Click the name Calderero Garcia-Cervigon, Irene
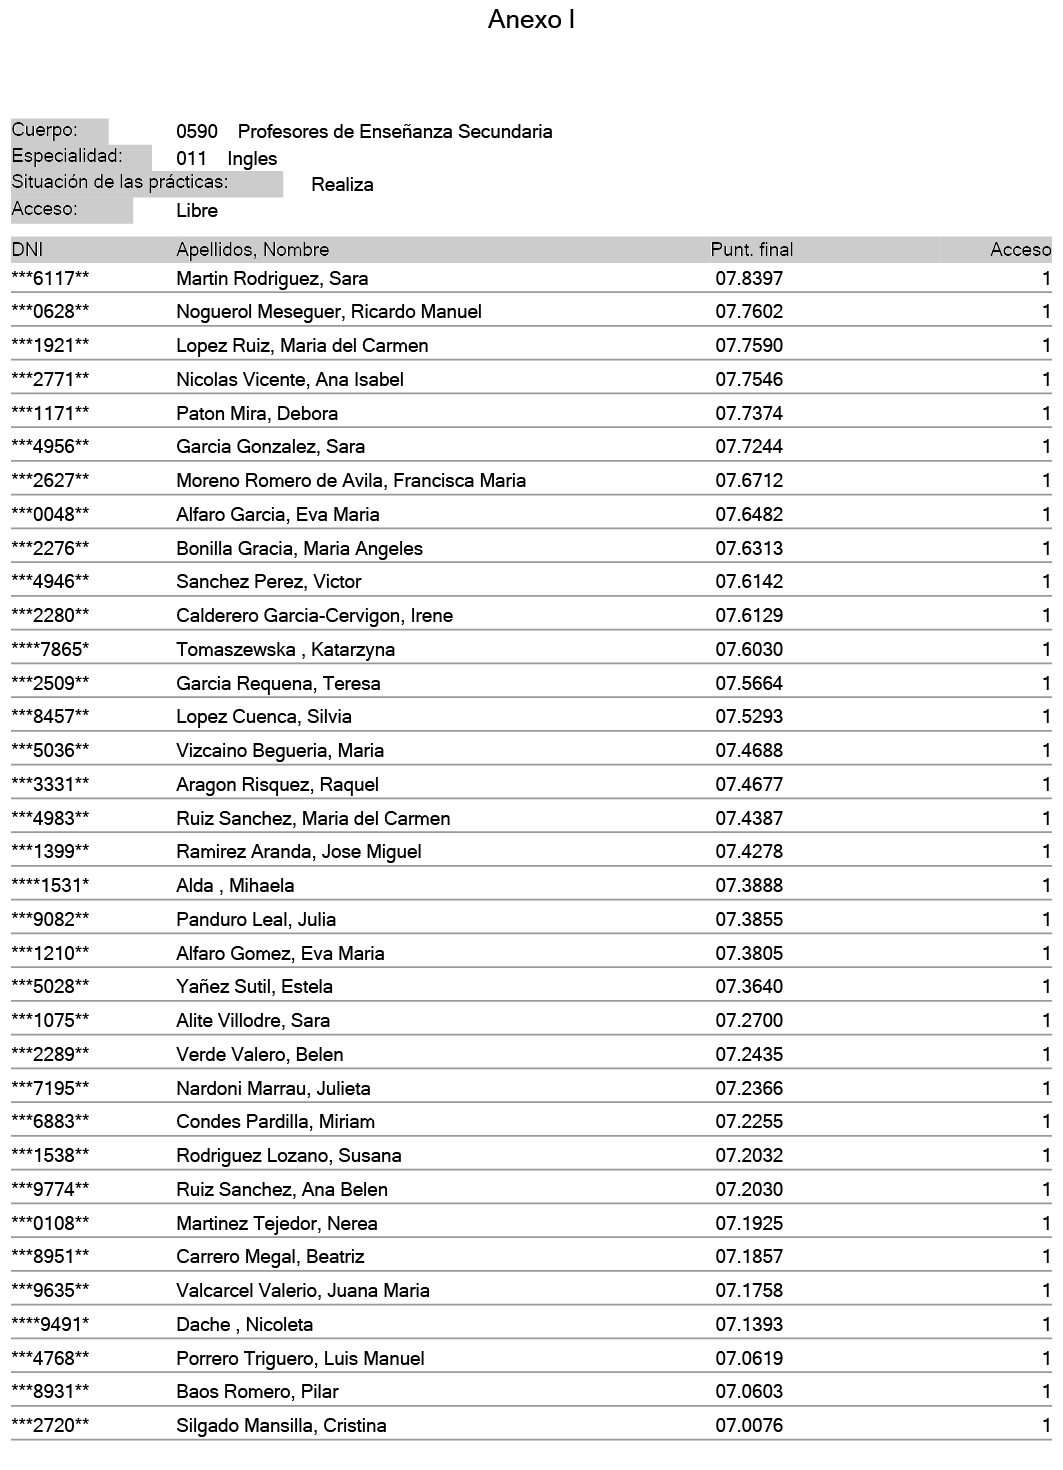 tap(314, 616)
